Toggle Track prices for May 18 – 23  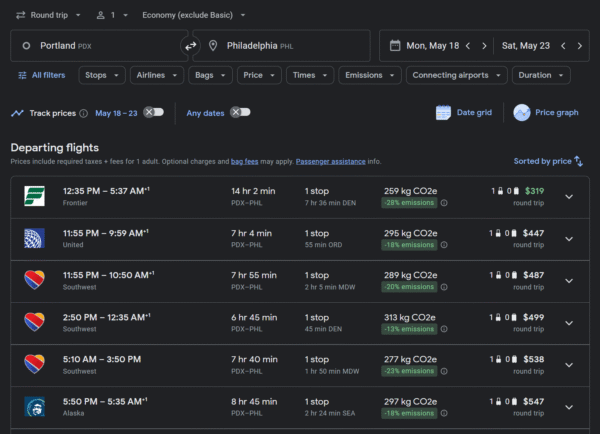point(153,112)
